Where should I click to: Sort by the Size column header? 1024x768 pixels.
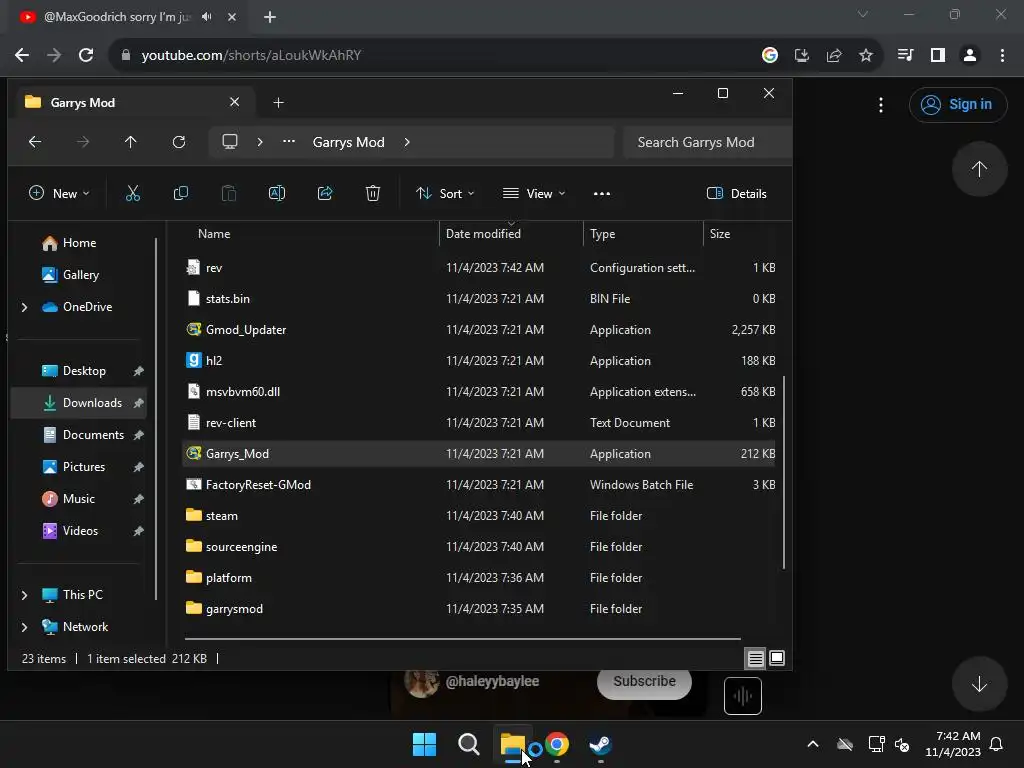[720, 234]
